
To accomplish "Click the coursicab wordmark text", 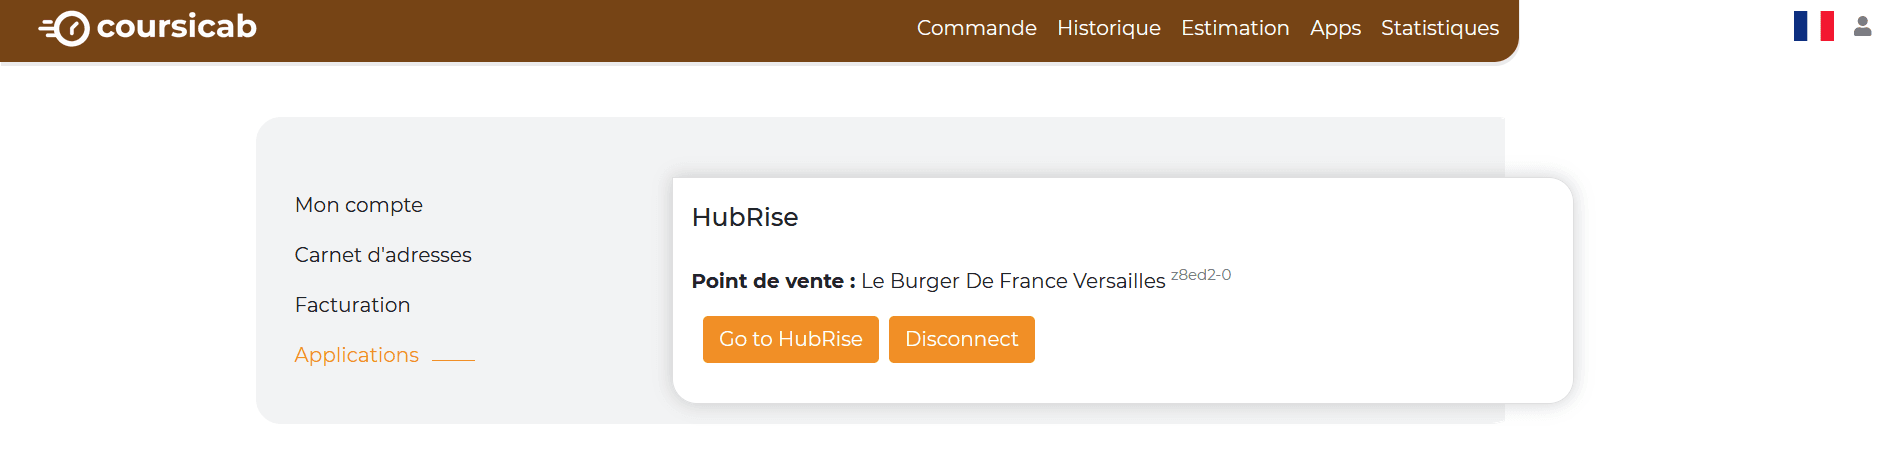I will point(177,27).
